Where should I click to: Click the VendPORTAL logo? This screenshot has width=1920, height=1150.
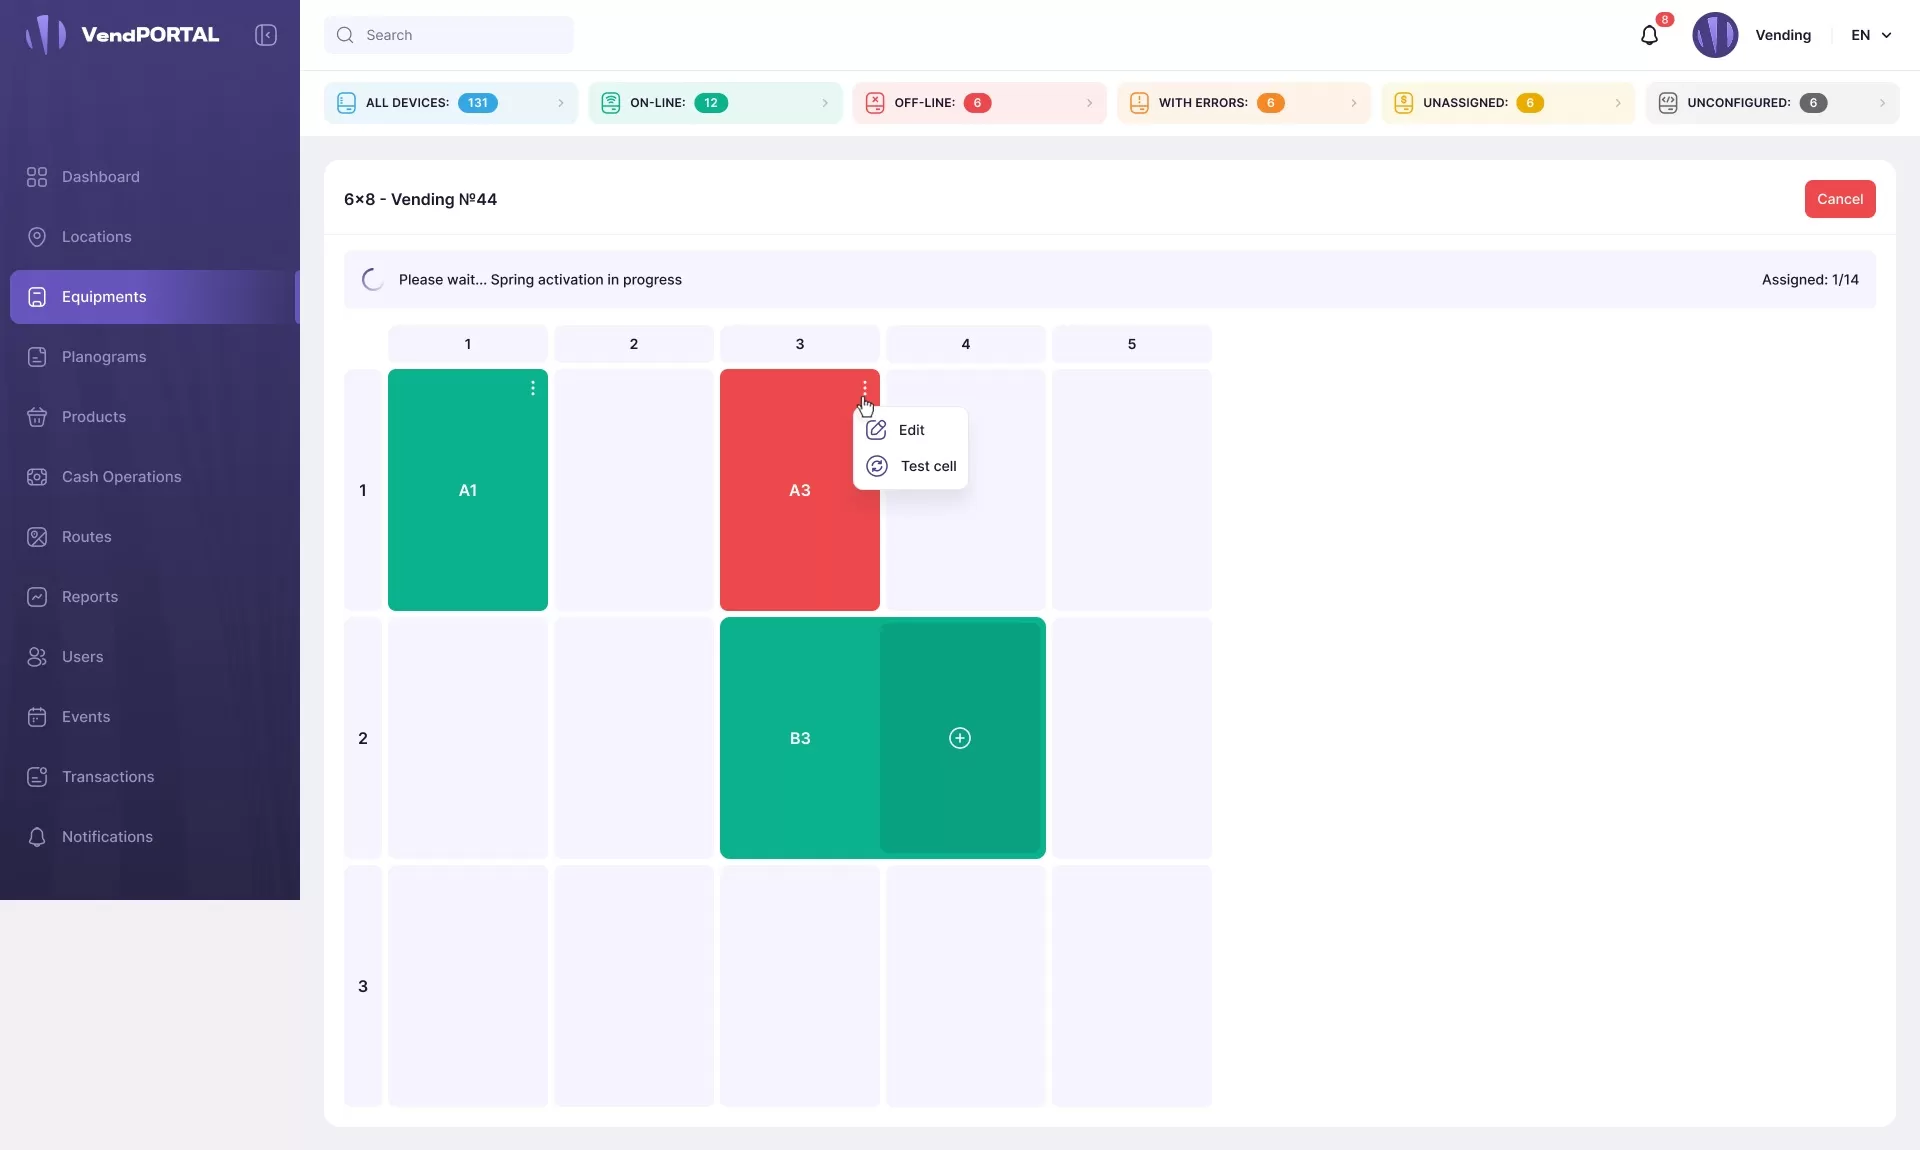pos(122,35)
